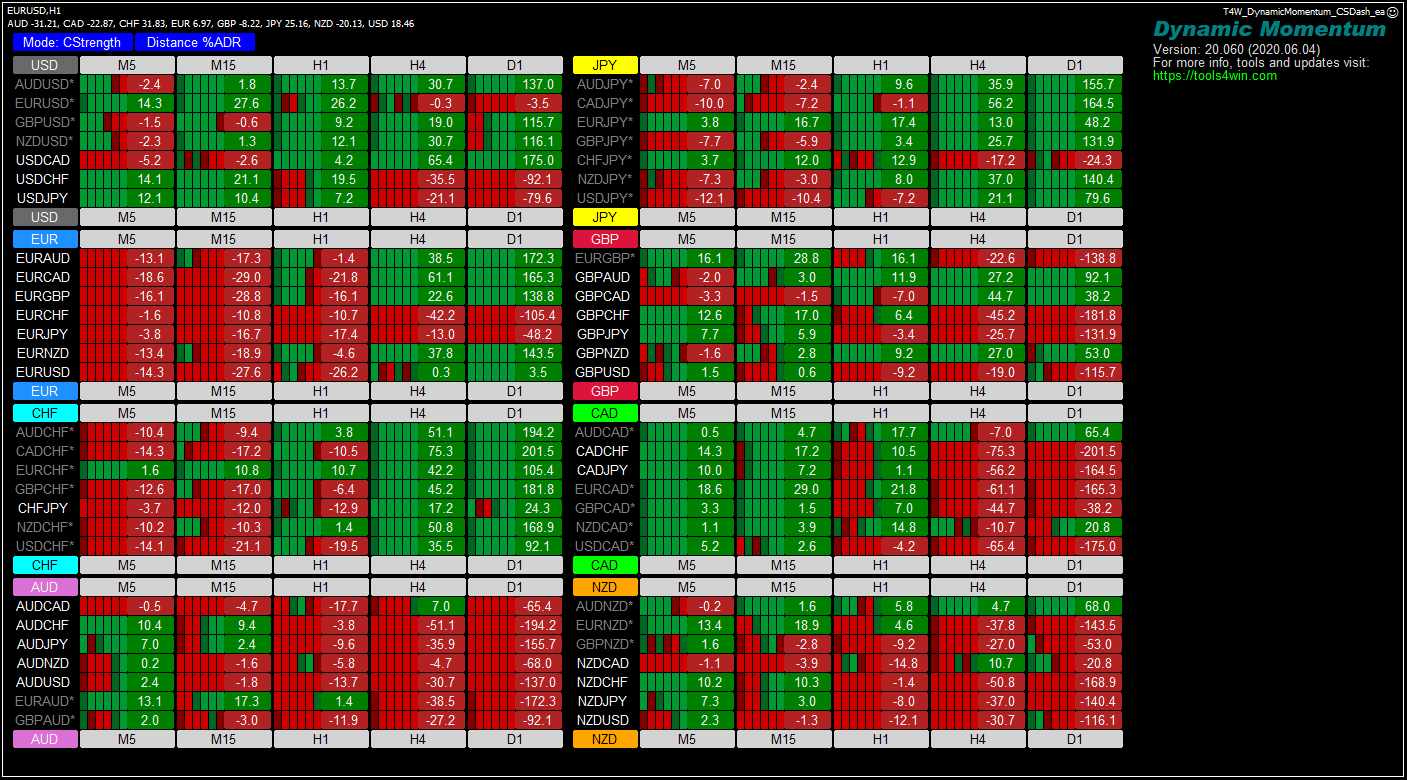Select M15 header directly above EURGBP* row

click(x=784, y=239)
